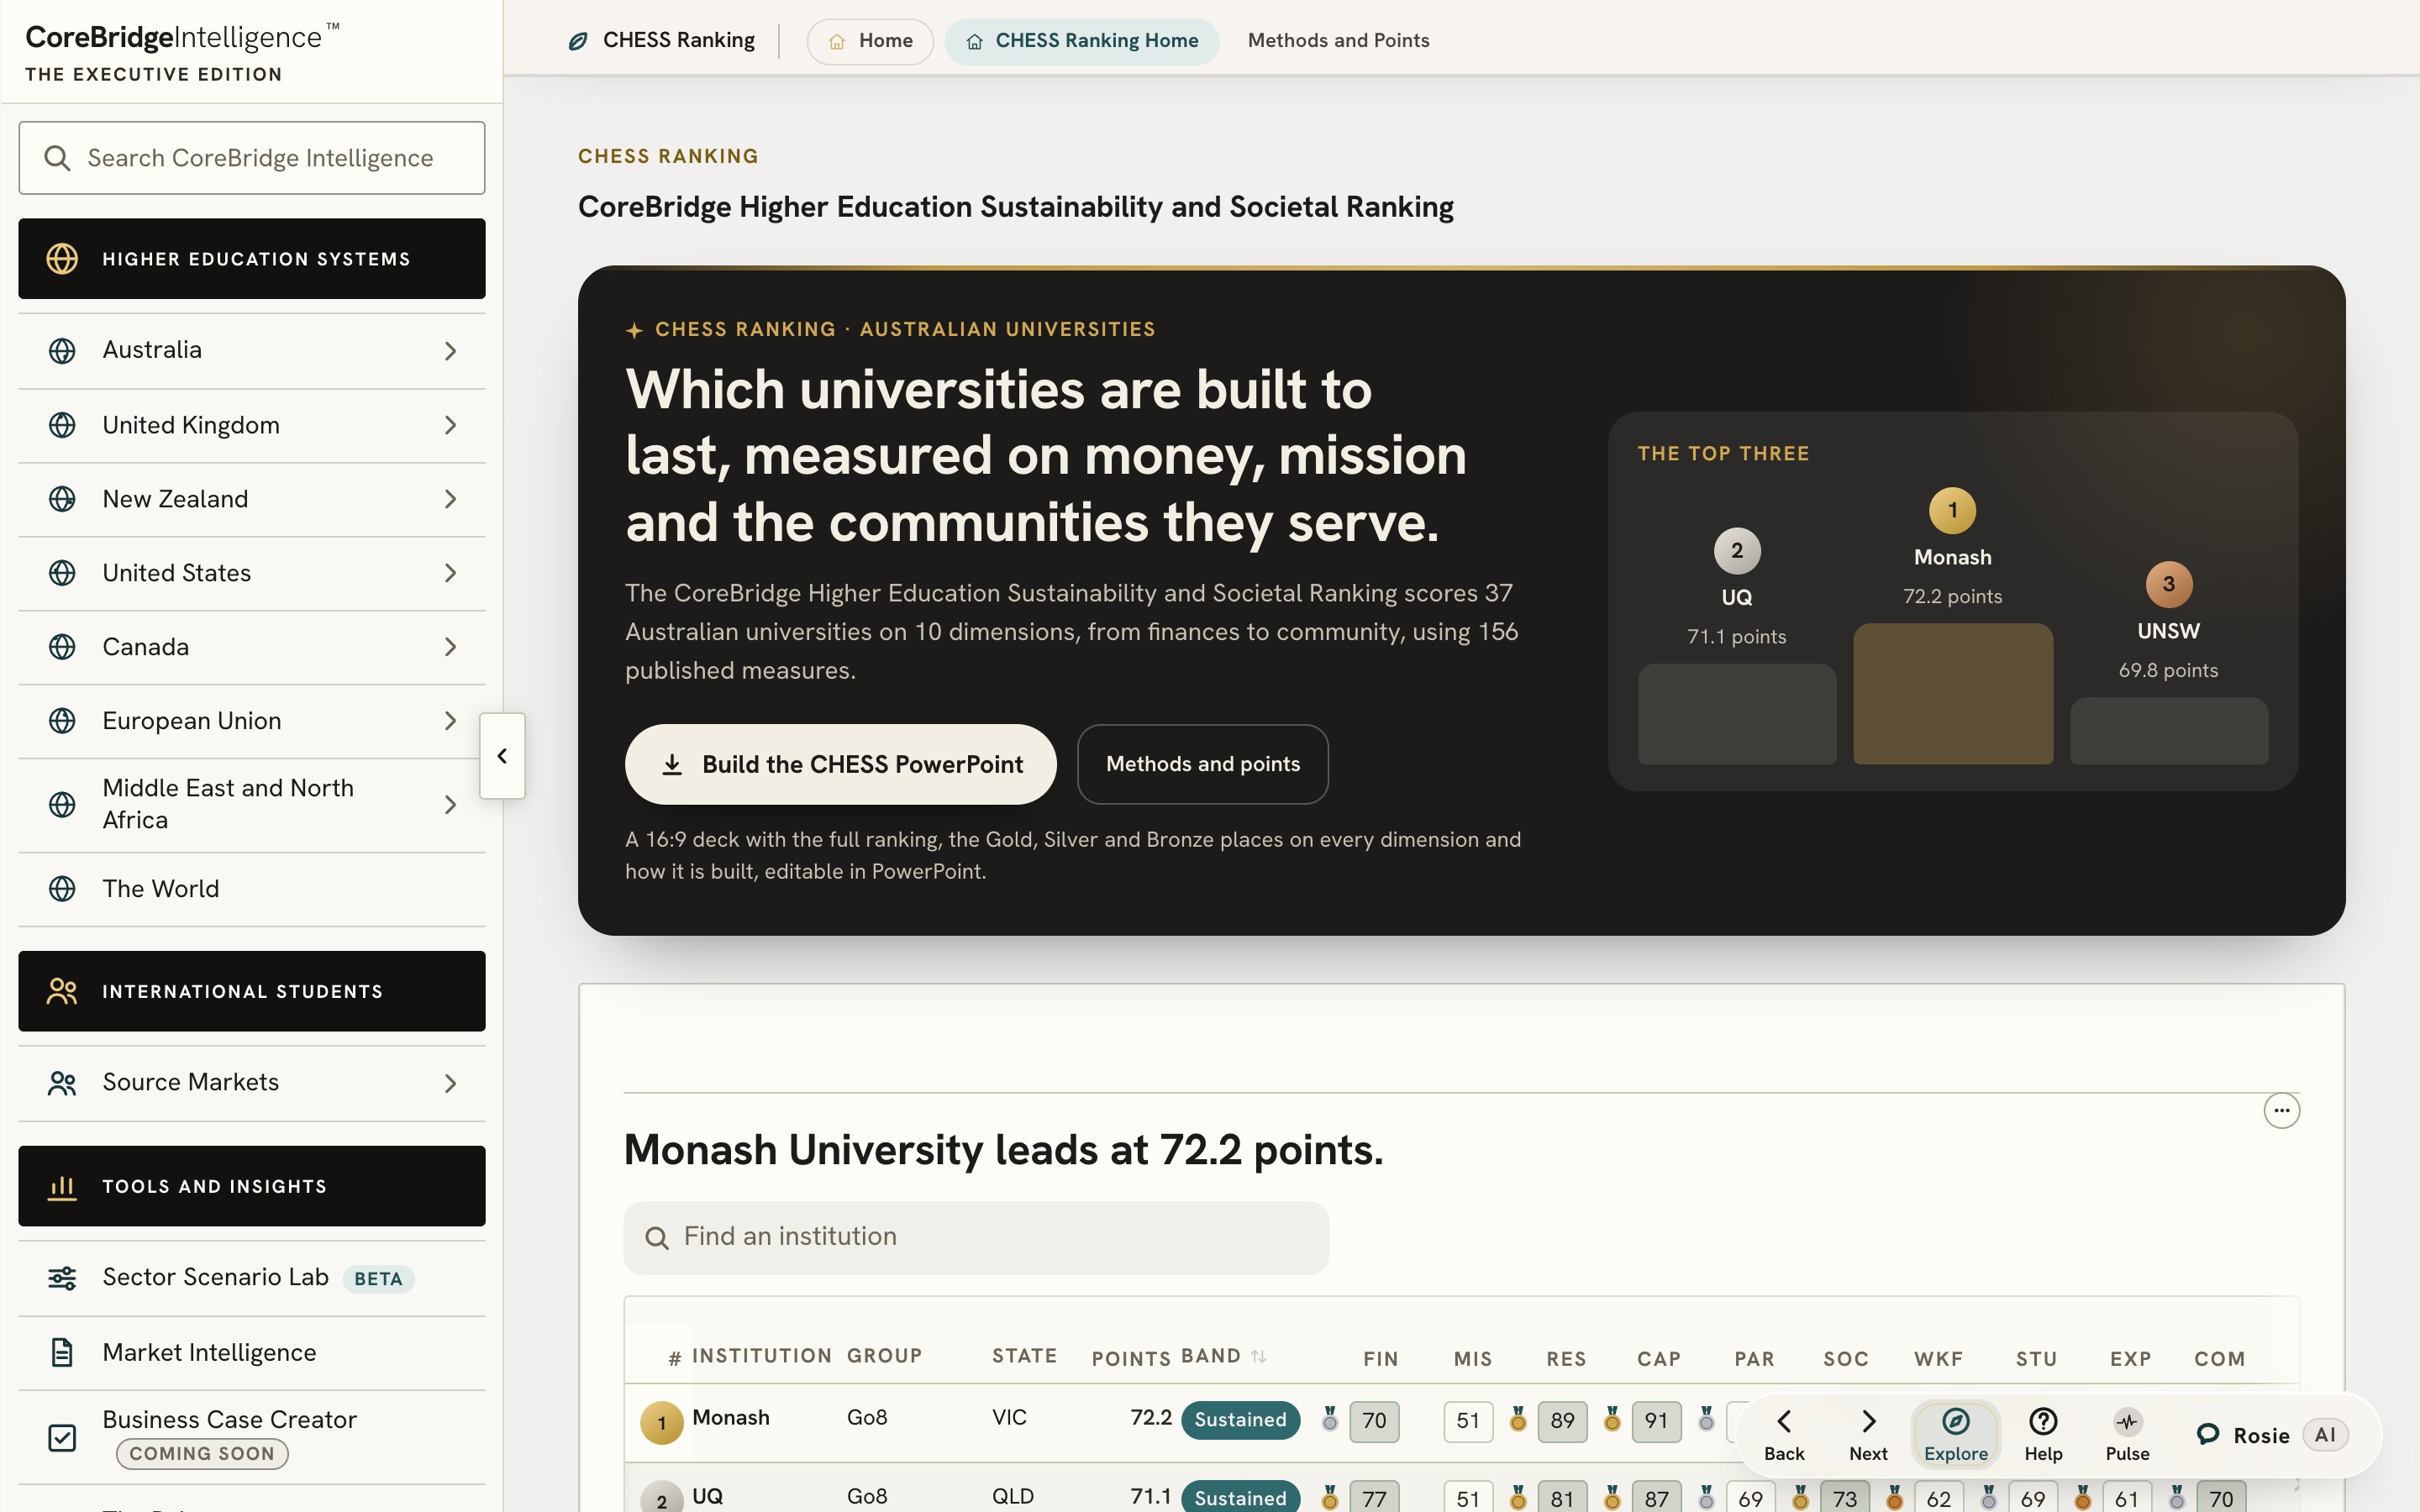2420x1512 pixels.
Task: Open the ellipsis more-options menu above the ranking
Action: [2281, 1110]
